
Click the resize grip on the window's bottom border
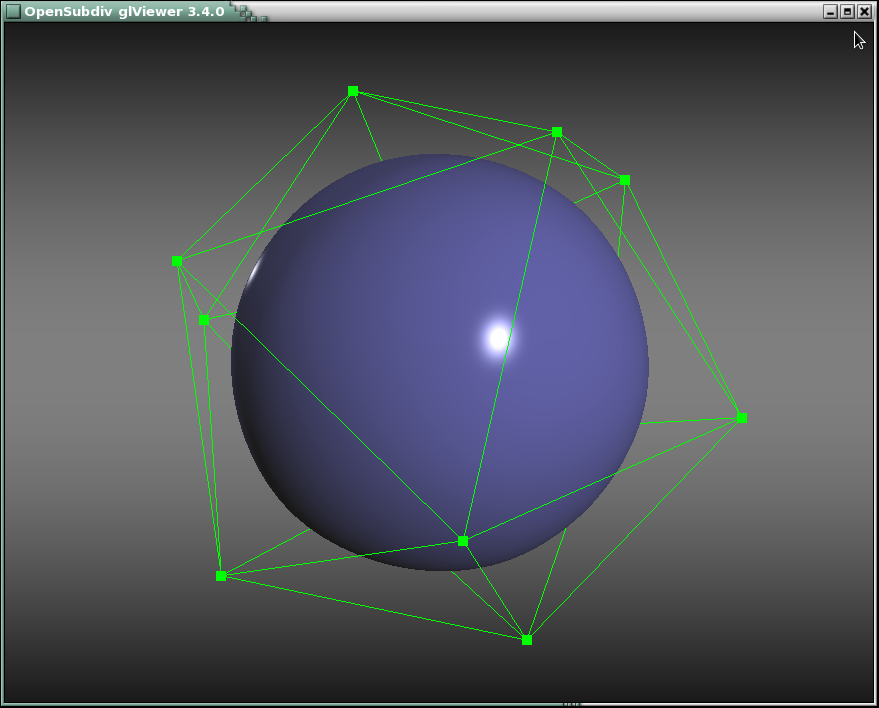coord(571,704)
